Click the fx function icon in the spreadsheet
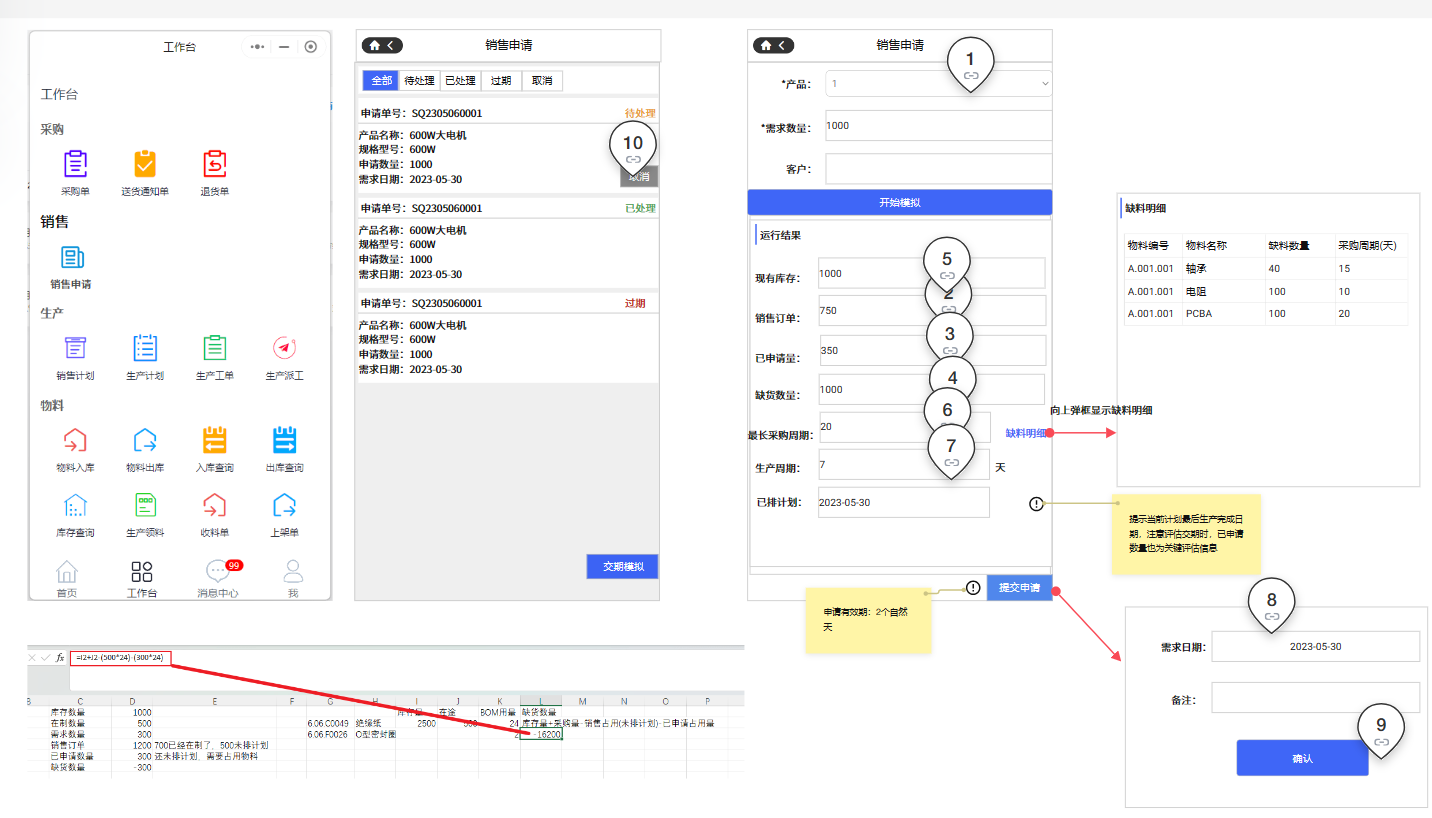Screen dimensions: 1432x818 [x=60, y=658]
